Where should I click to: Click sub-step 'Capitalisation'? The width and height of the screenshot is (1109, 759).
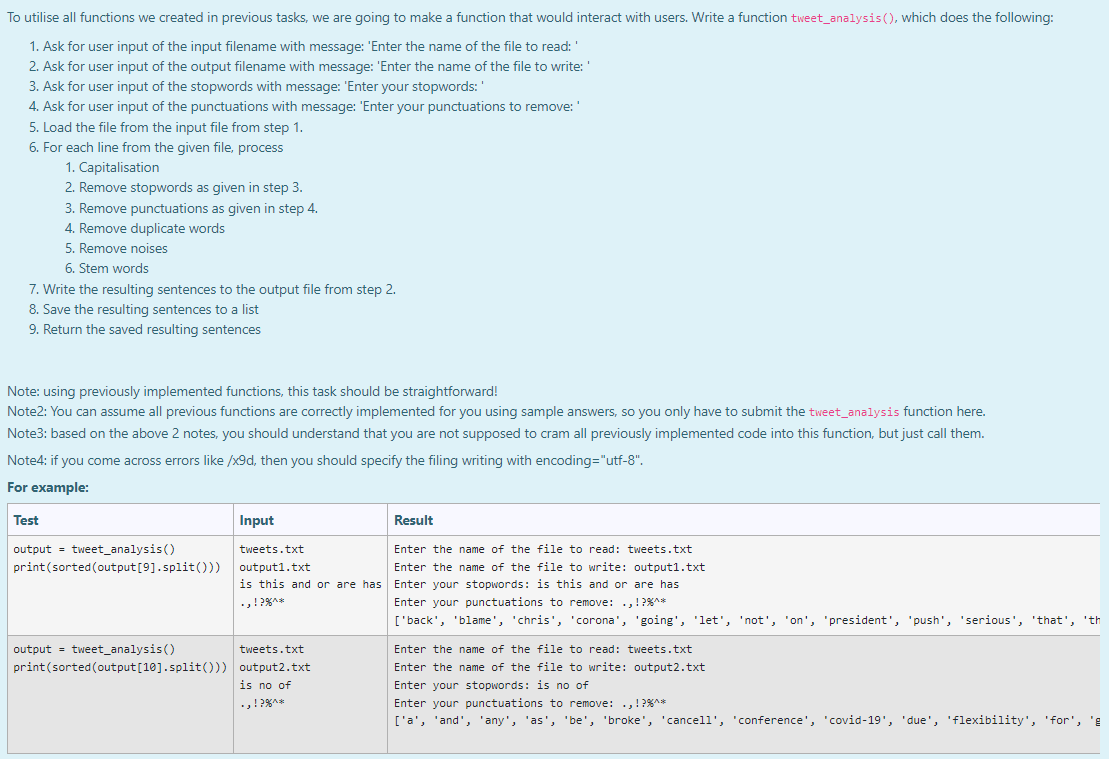pos(119,168)
